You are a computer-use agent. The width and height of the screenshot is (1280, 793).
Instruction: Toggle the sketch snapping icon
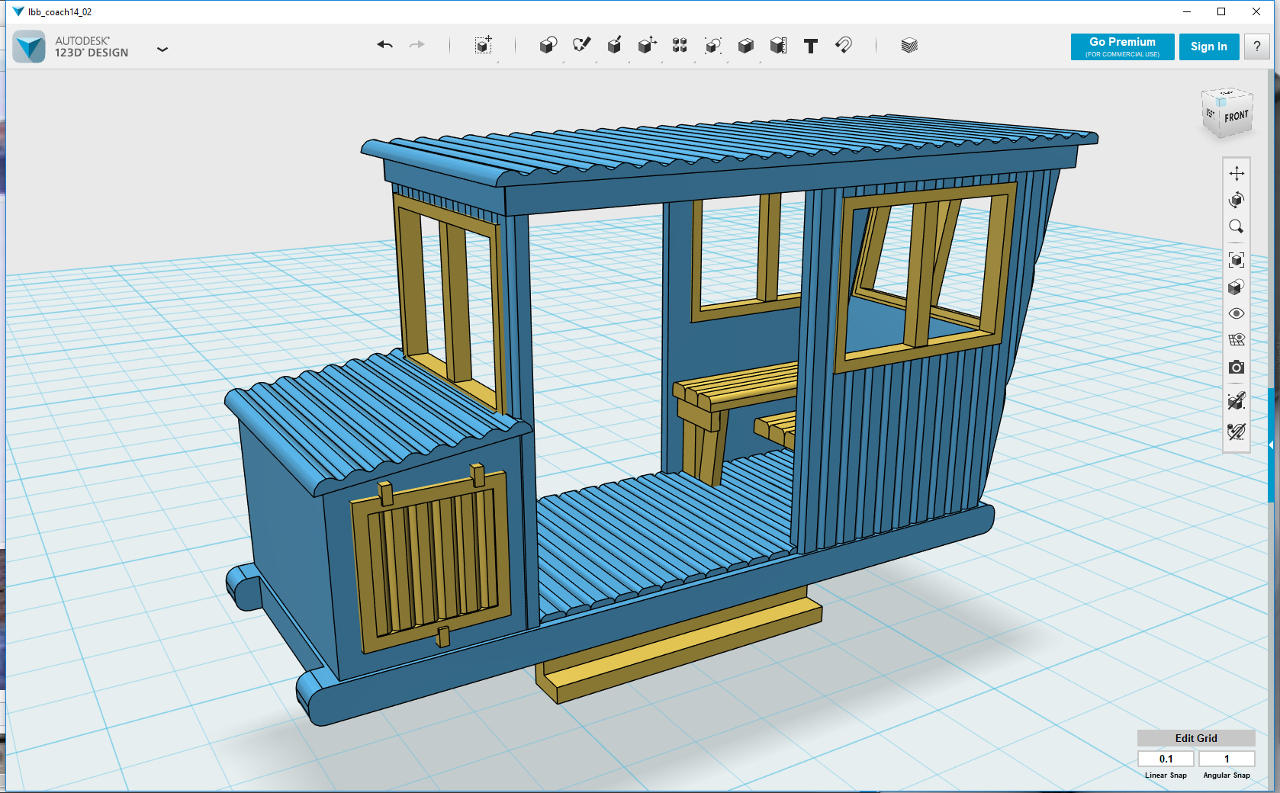coord(1237,401)
